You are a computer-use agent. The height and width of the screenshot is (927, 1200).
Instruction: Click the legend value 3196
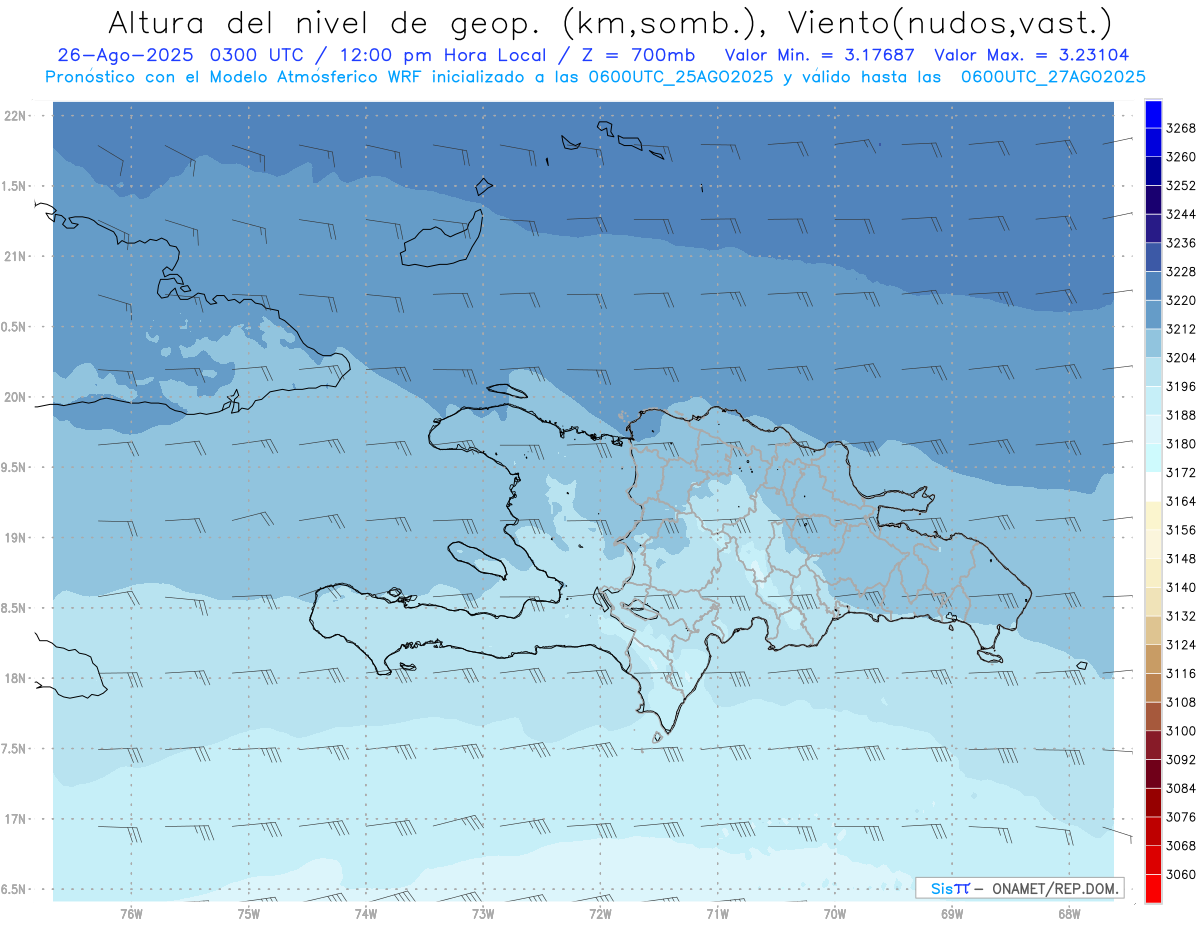click(1180, 386)
